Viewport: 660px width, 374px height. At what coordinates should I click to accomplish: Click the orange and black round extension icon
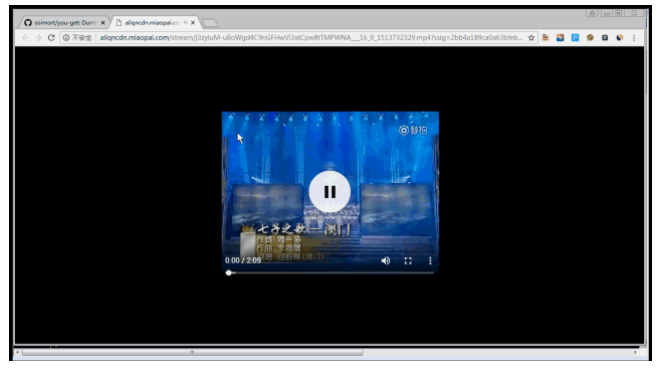click(620, 37)
